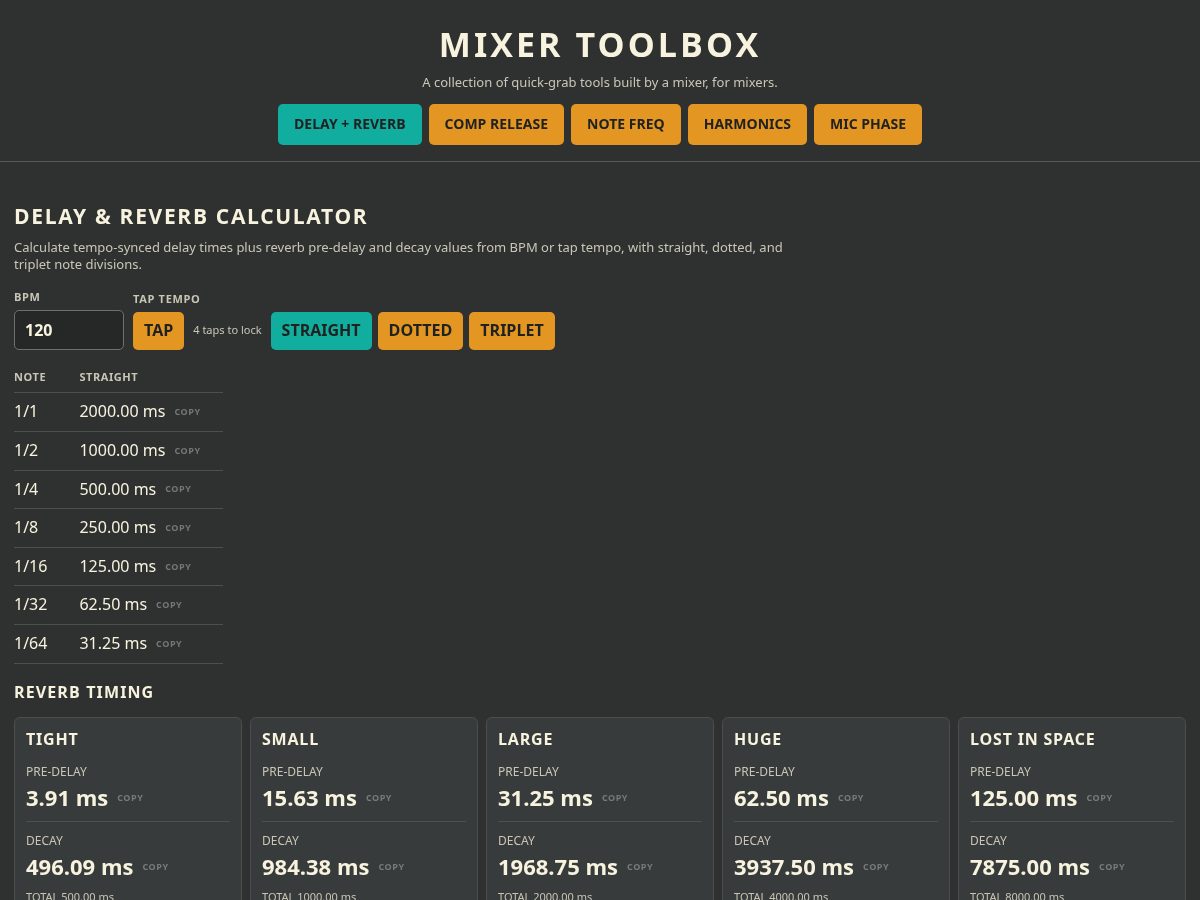1200x900 pixels.
Task: Copy the 1/4 delay value 500.00 ms
Action: (178, 489)
